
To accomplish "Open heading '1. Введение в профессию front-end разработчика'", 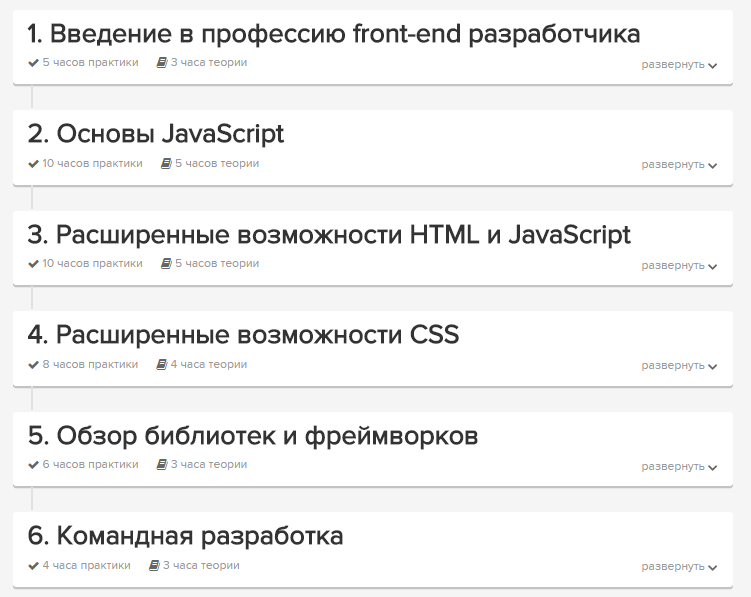I will click(x=334, y=35).
